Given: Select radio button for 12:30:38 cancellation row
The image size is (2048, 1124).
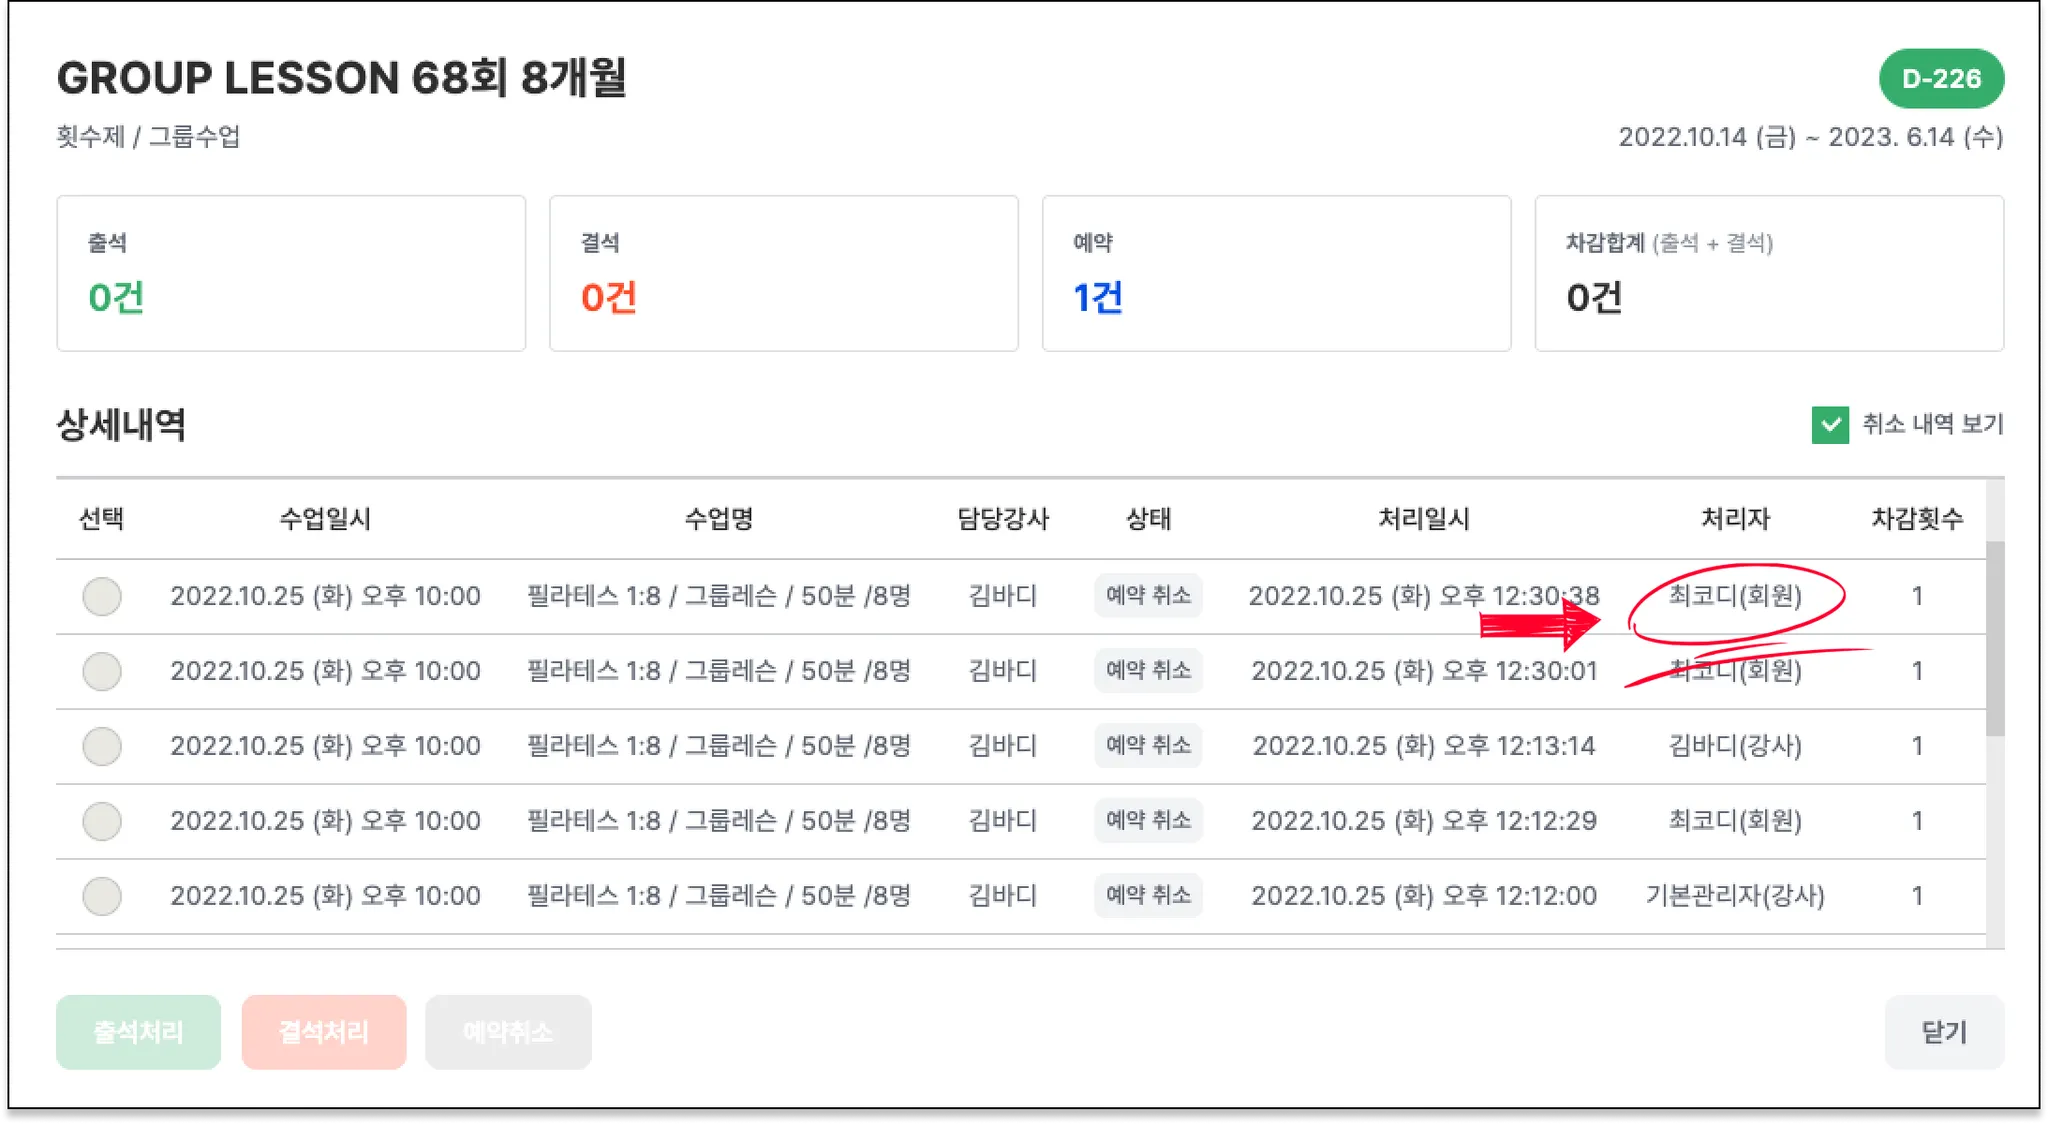Looking at the screenshot, I should coord(102,597).
